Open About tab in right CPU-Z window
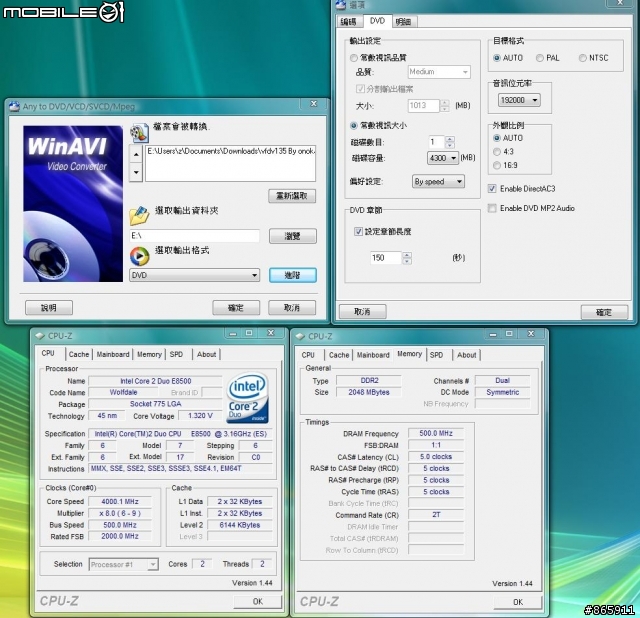The width and height of the screenshot is (640, 618). [x=467, y=355]
